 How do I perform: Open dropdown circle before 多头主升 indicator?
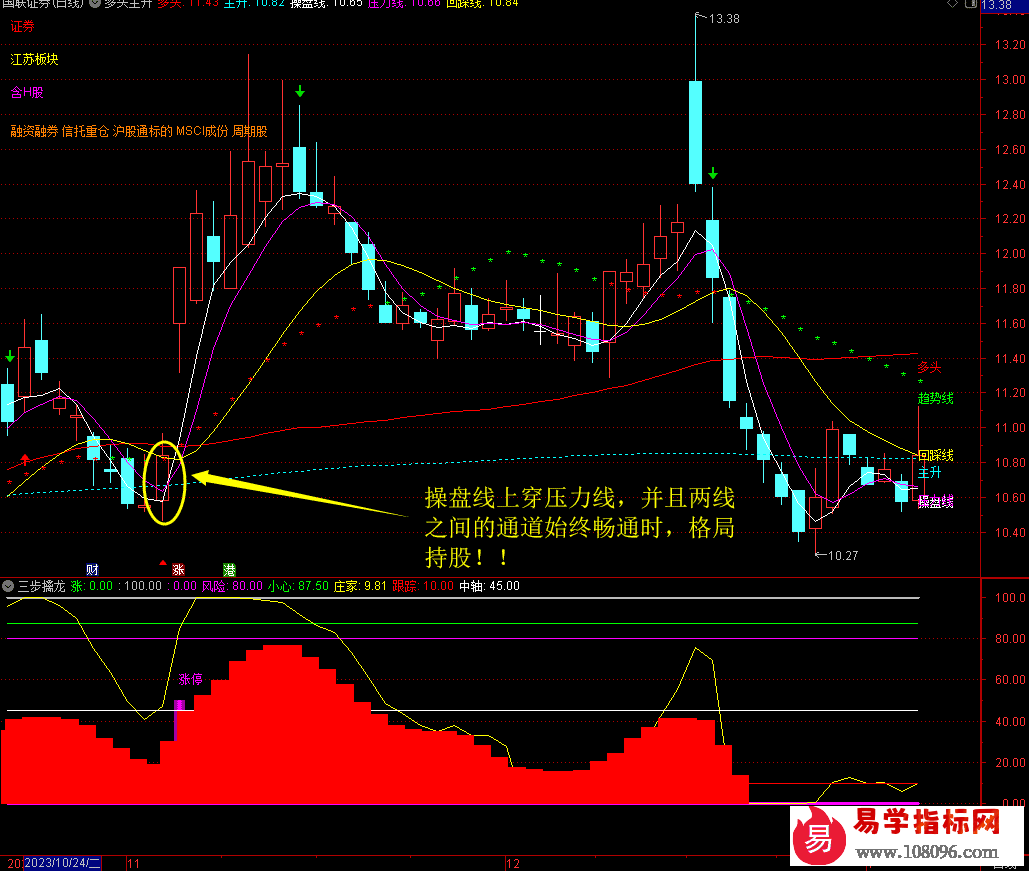[x=95, y=3]
